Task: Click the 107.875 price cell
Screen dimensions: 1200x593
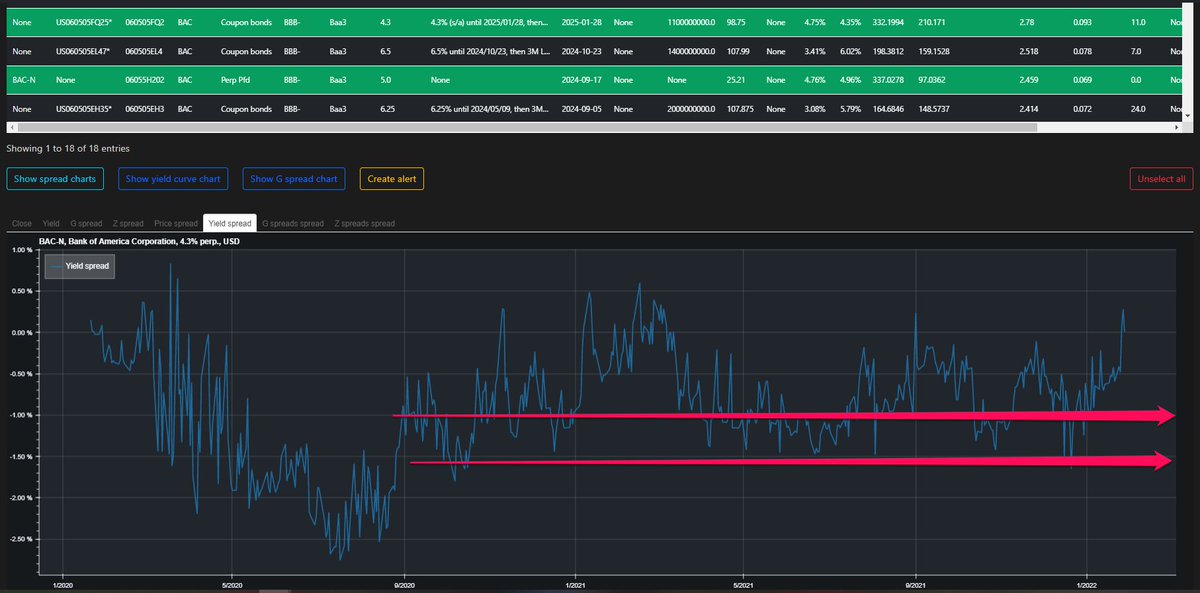Action: tap(742, 107)
